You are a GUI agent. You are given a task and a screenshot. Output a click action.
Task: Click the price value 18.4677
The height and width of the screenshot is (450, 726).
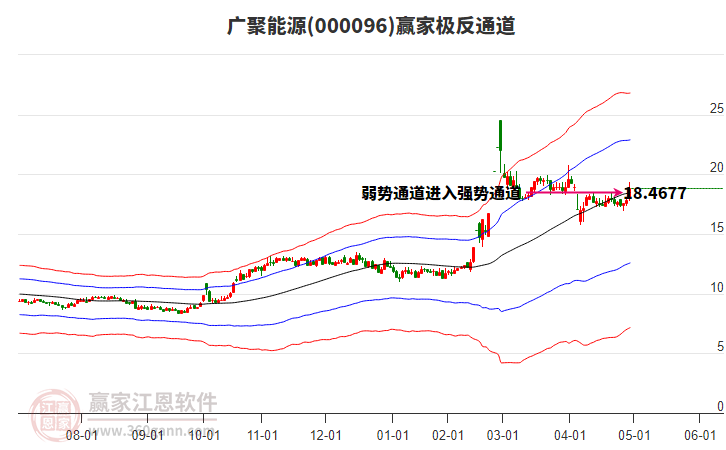coord(655,193)
